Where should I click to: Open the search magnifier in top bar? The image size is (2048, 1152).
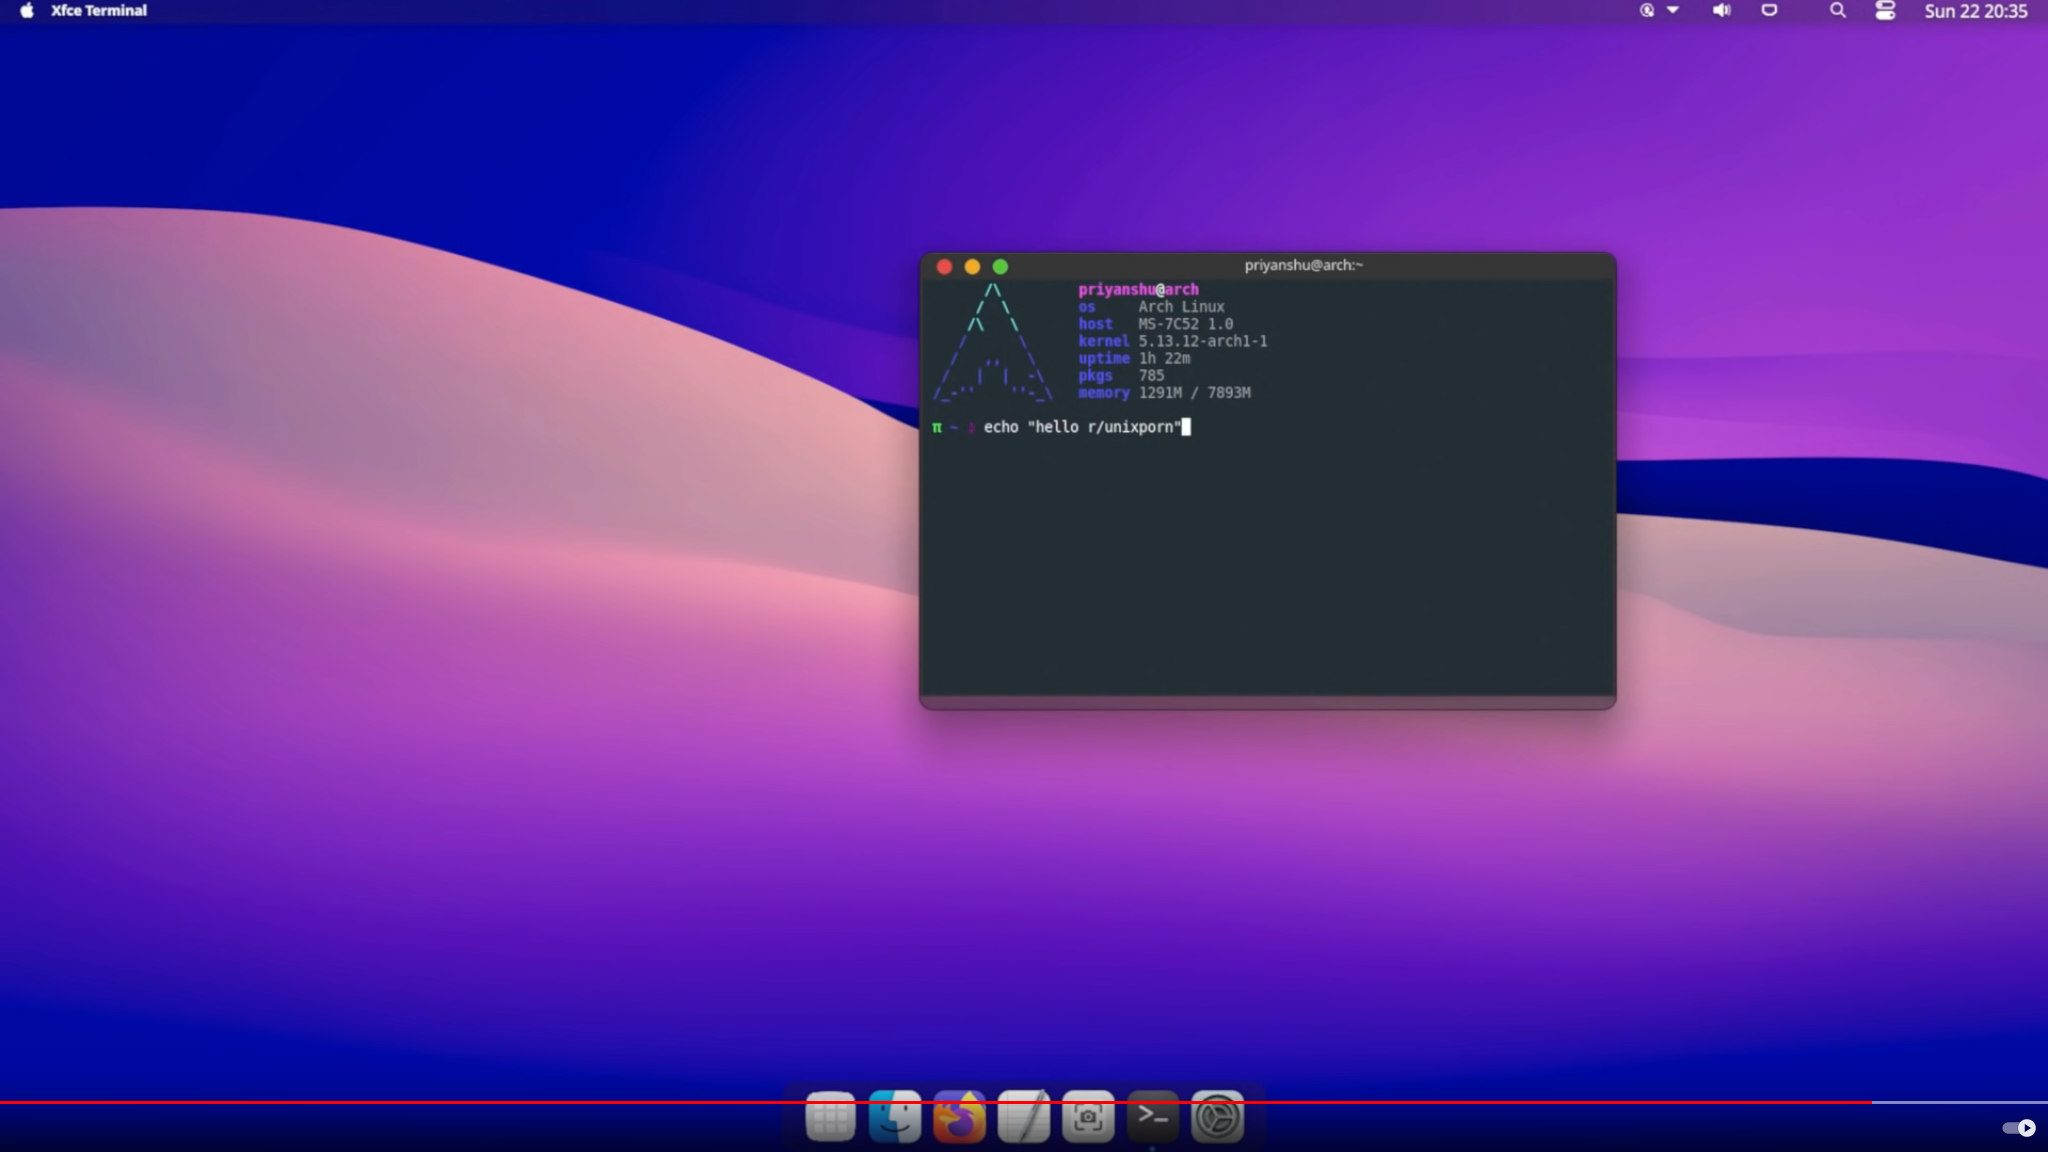pos(1837,11)
